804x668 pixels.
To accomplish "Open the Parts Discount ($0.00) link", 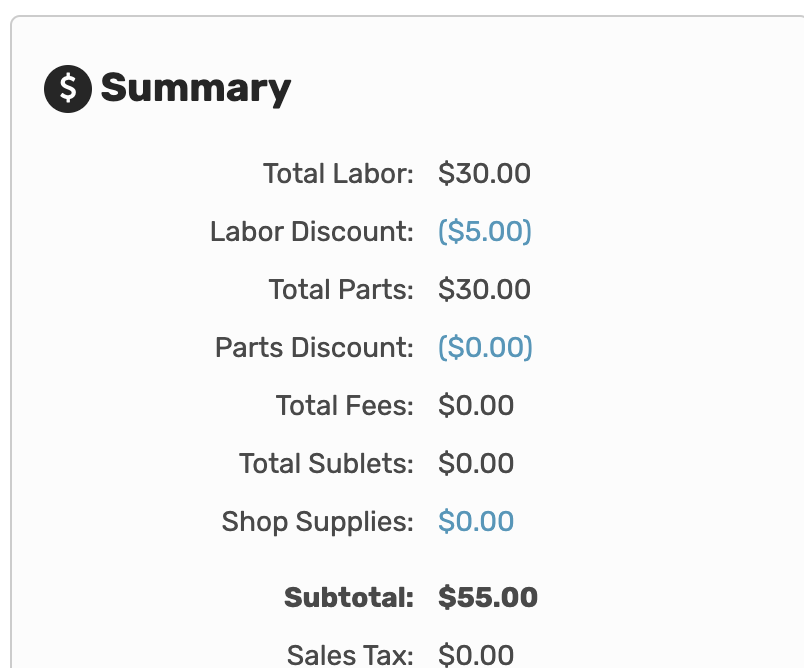I will [485, 347].
